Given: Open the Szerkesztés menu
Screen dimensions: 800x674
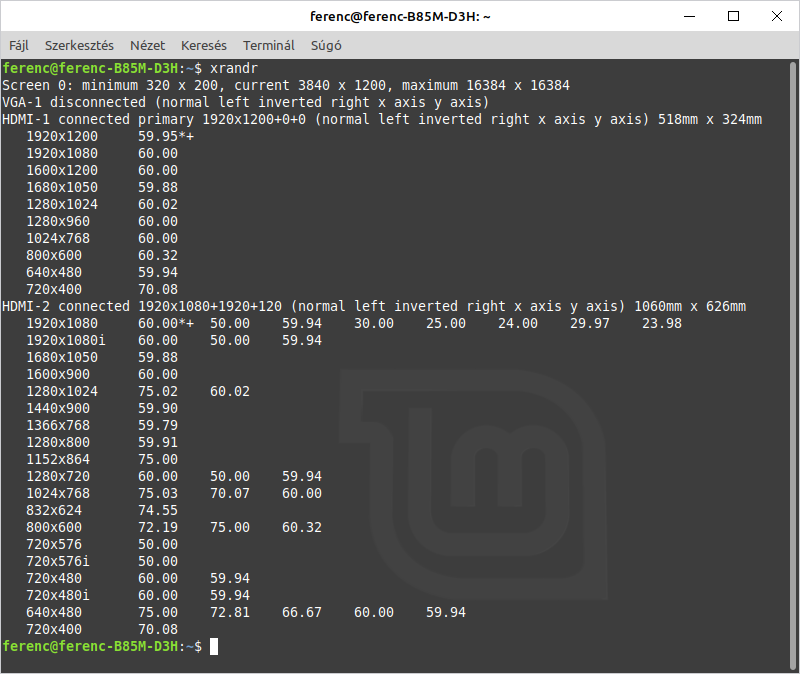Looking at the screenshot, I should coord(79,45).
